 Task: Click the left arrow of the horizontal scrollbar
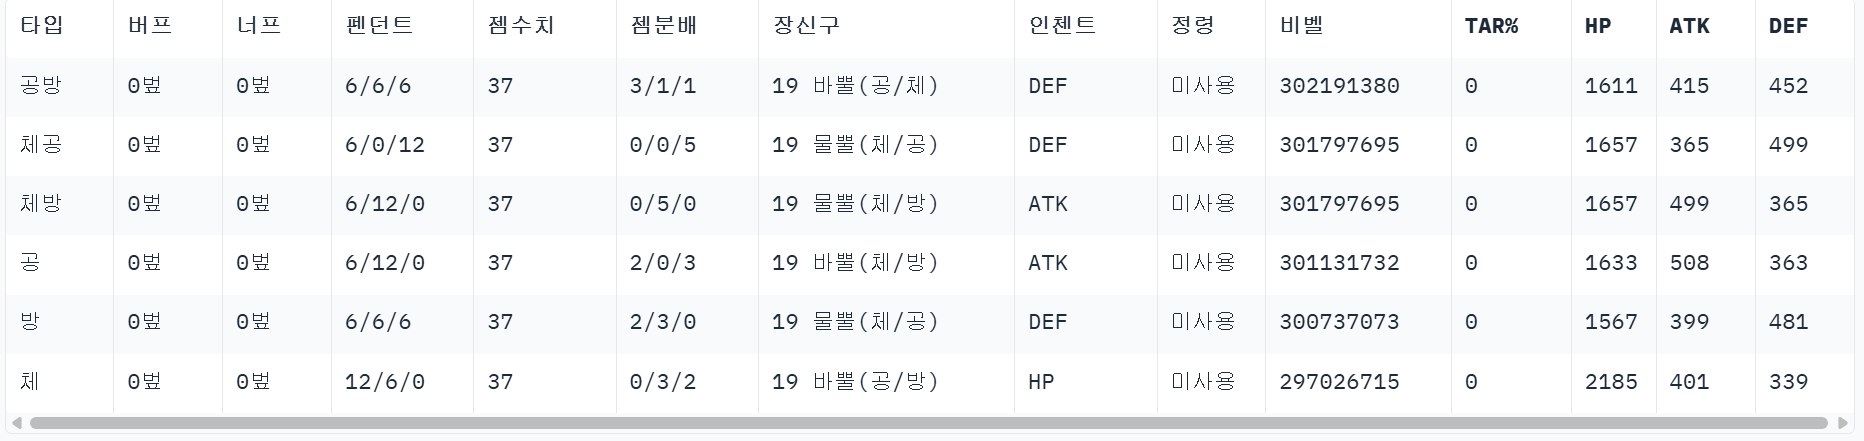pos(16,423)
